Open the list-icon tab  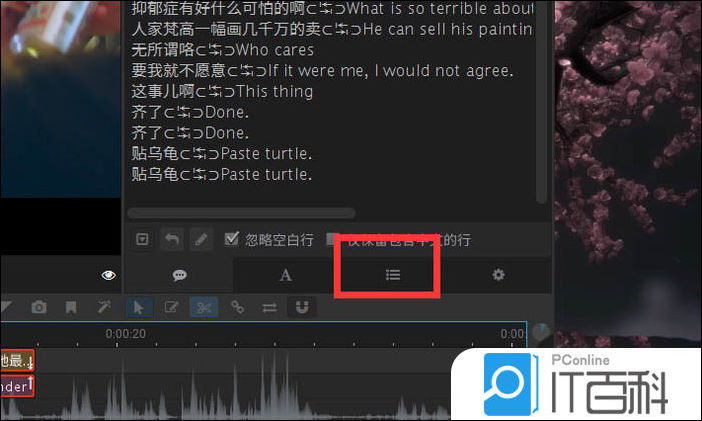coord(393,275)
